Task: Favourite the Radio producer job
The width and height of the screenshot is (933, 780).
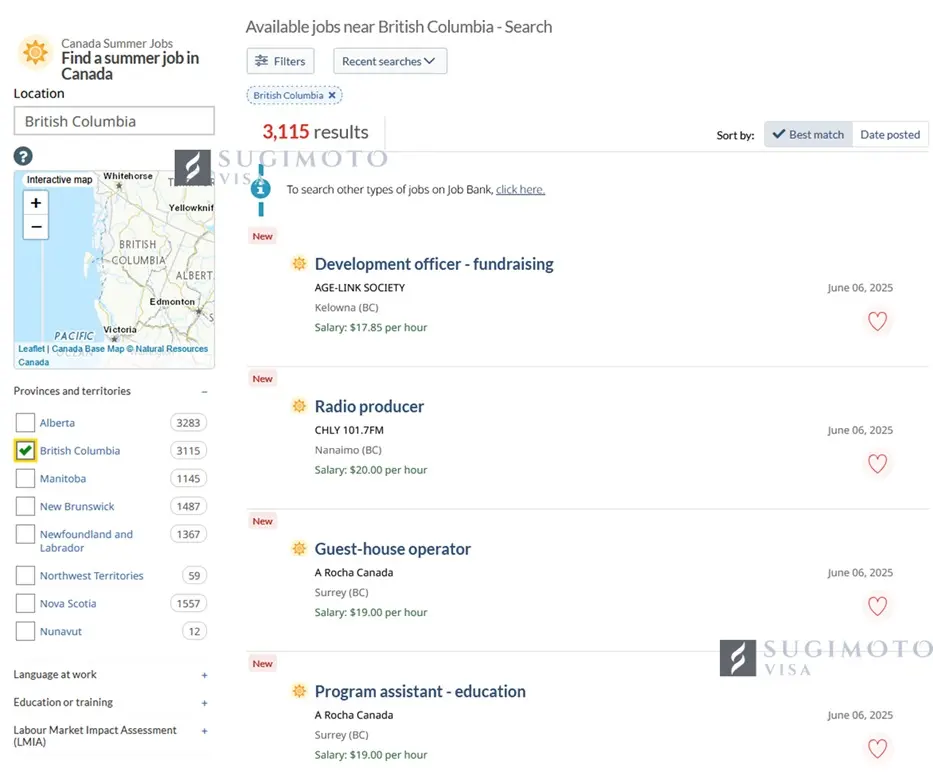Action: coord(877,463)
